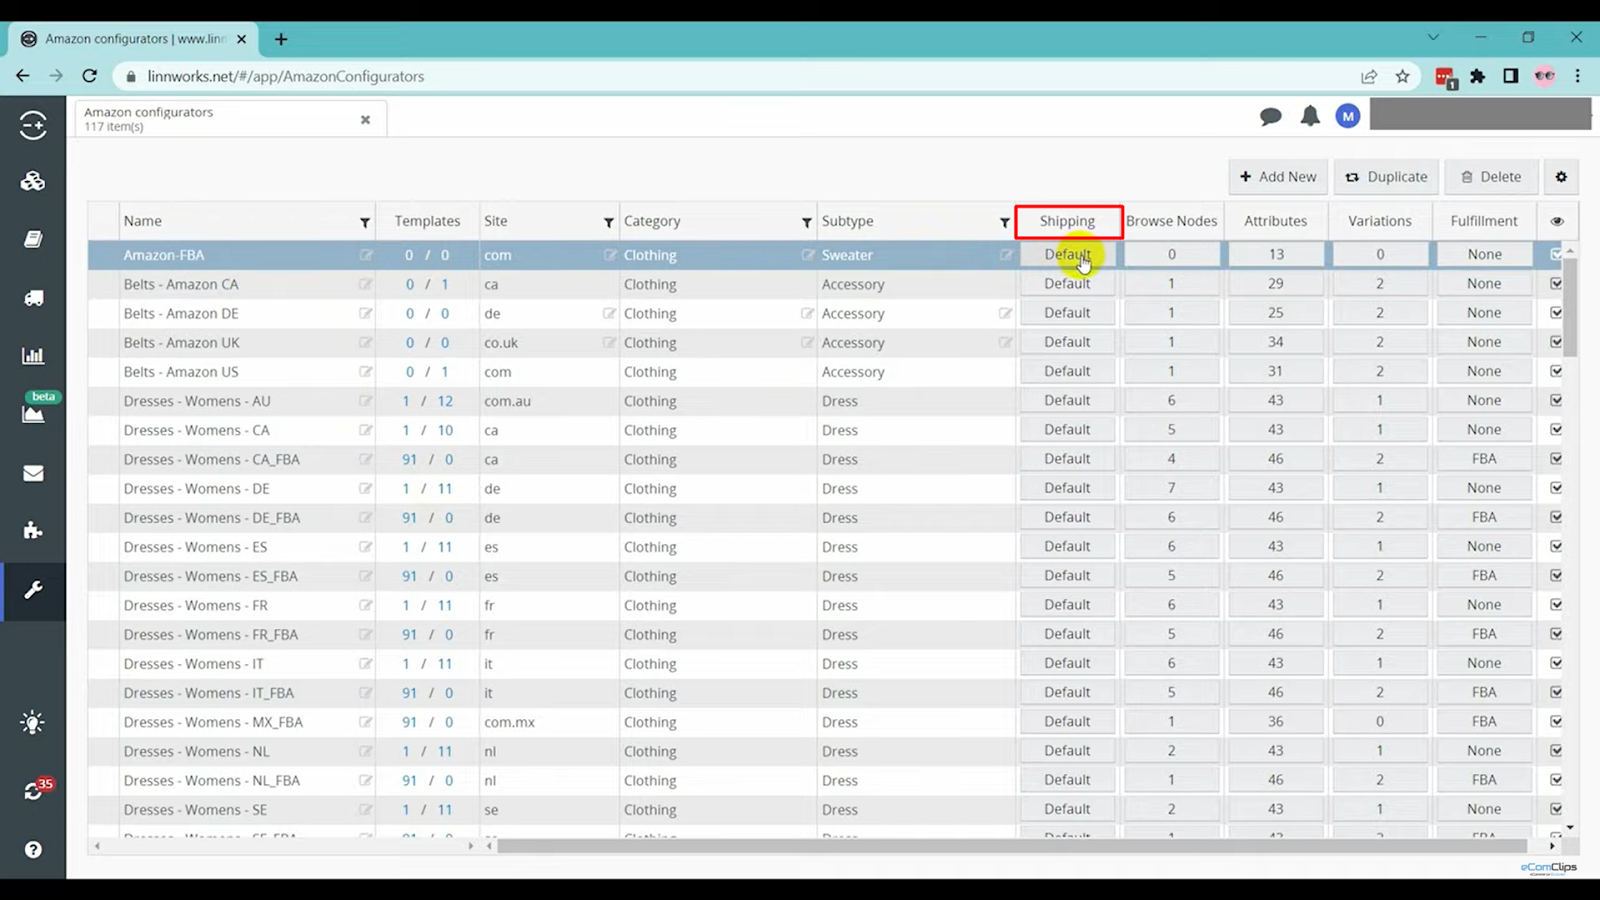The width and height of the screenshot is (1600, 900).
Task: Open the truck icon in the sidebar
Action: 33,298
